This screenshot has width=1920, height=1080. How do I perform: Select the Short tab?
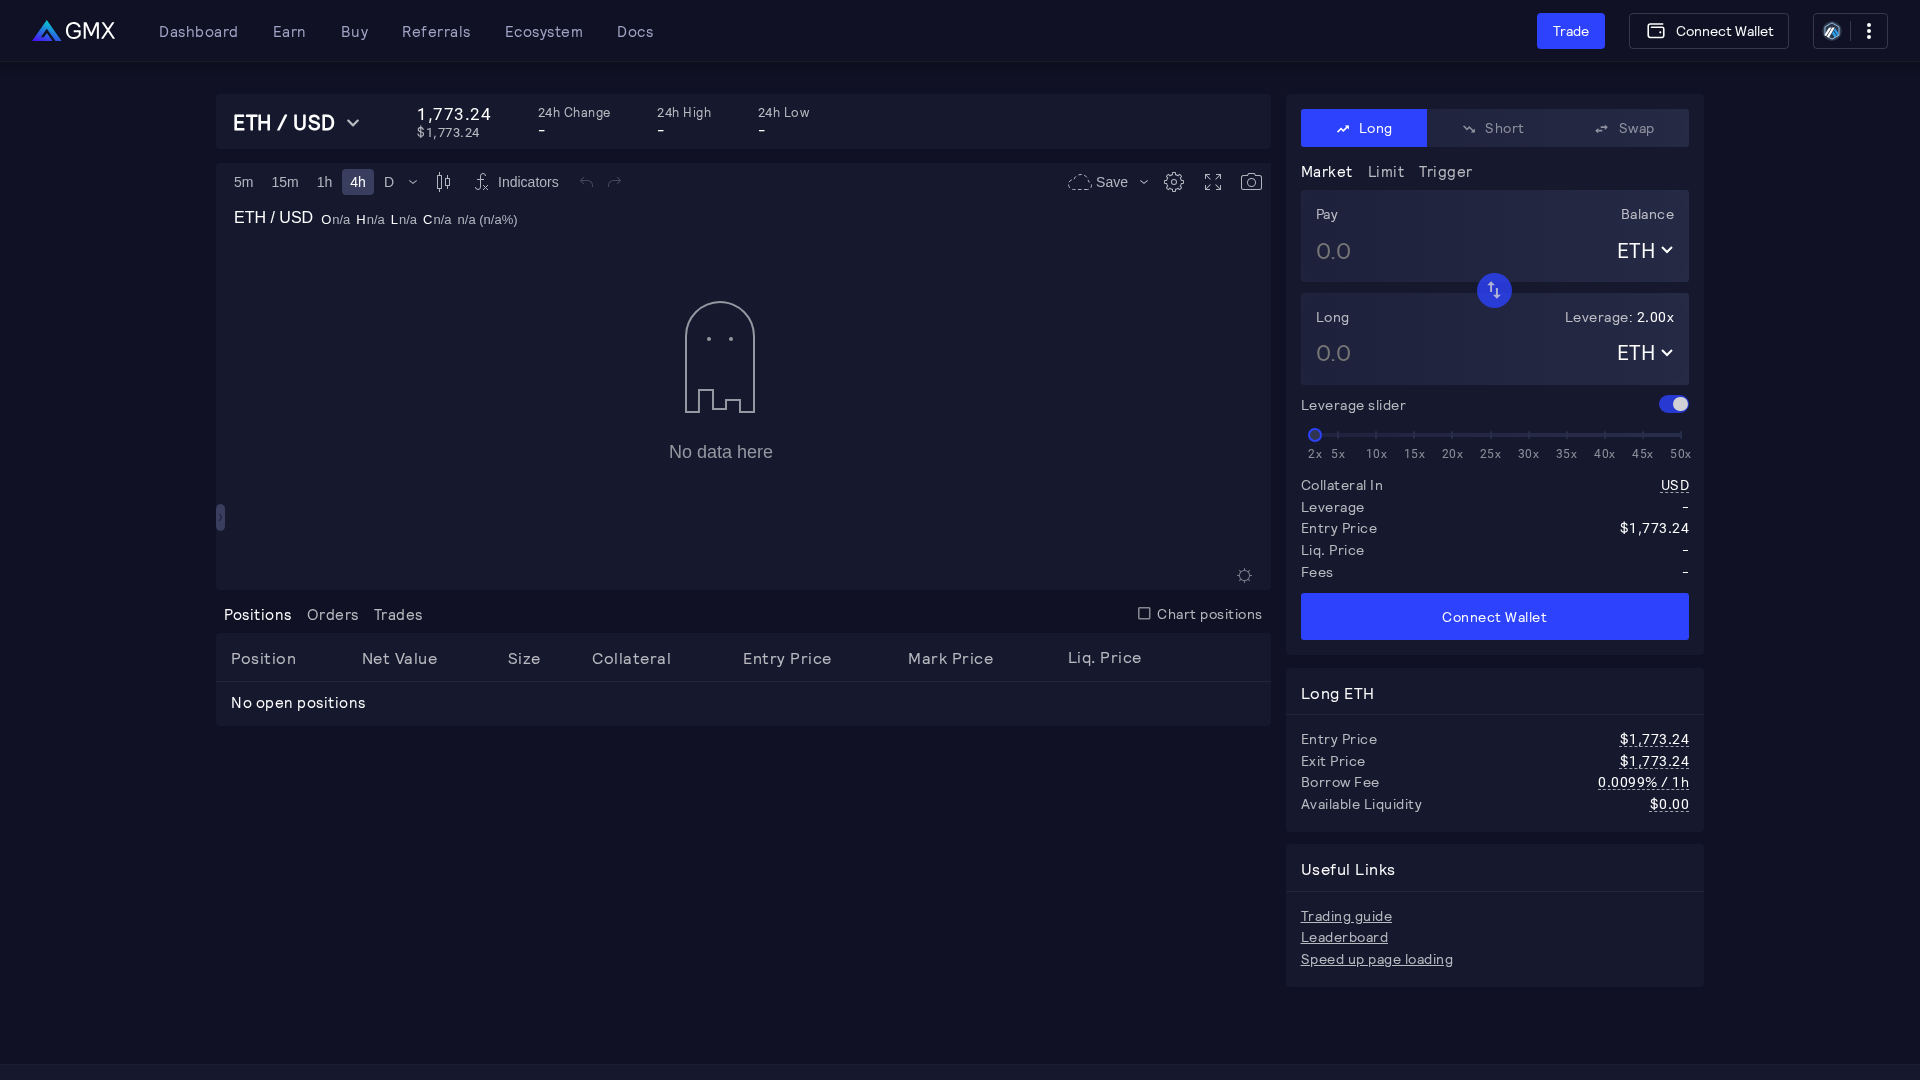[1493, 128]
